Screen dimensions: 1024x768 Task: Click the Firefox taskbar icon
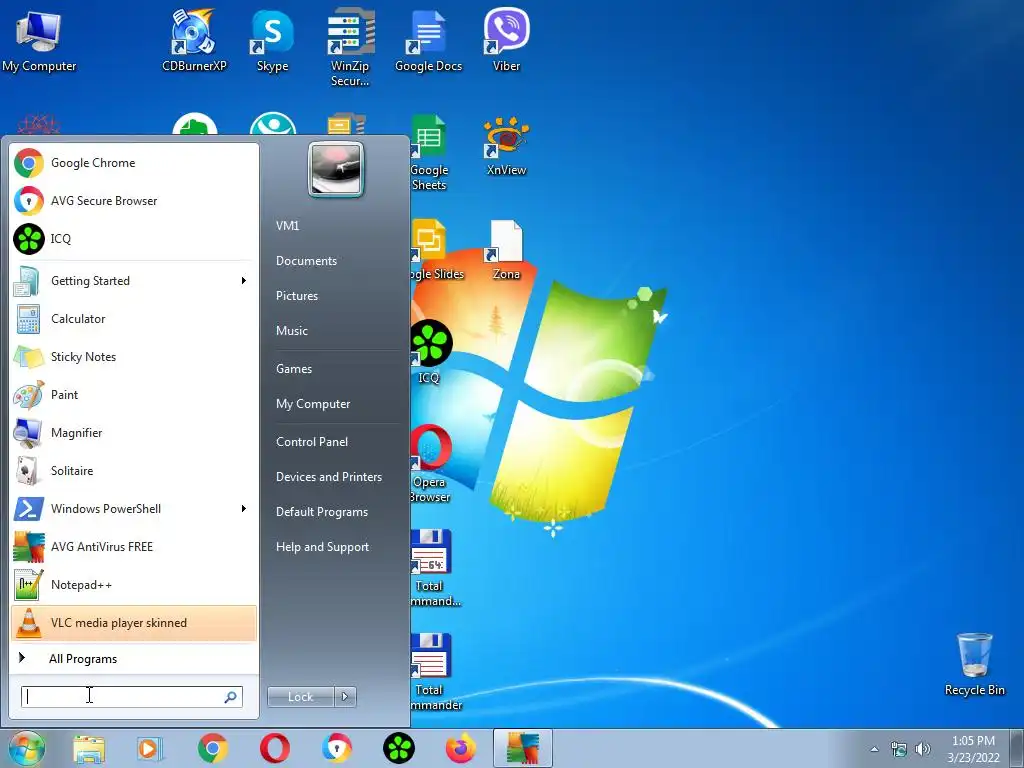click(x=460, y=748)
